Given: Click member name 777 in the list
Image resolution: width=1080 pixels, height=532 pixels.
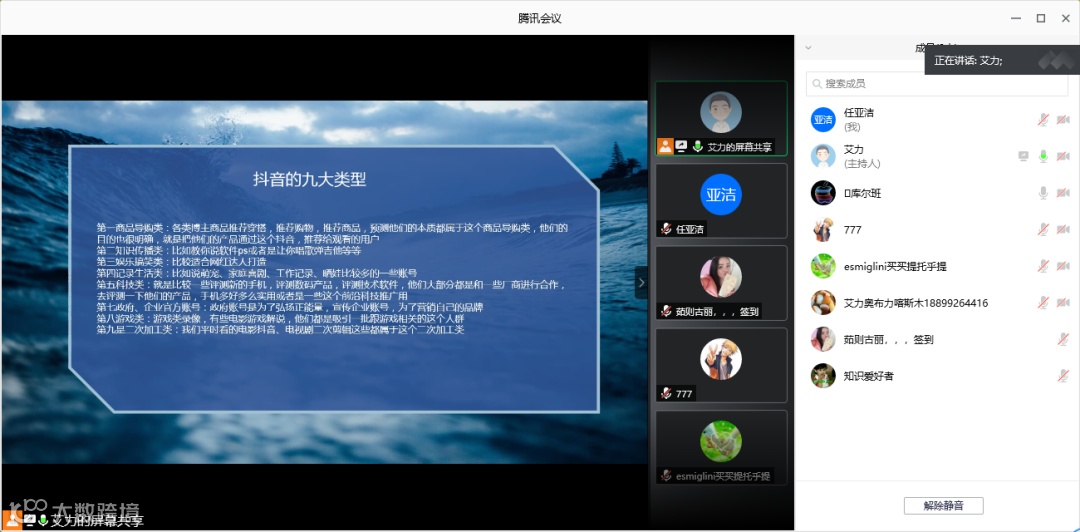Looking at the screenshot, I should (852, 230).
